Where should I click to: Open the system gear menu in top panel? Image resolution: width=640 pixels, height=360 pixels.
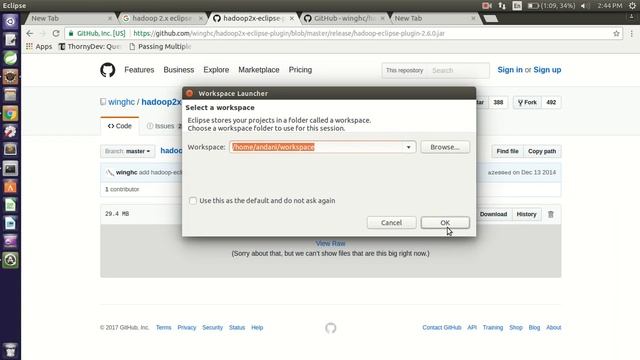[x=632, y=6]
